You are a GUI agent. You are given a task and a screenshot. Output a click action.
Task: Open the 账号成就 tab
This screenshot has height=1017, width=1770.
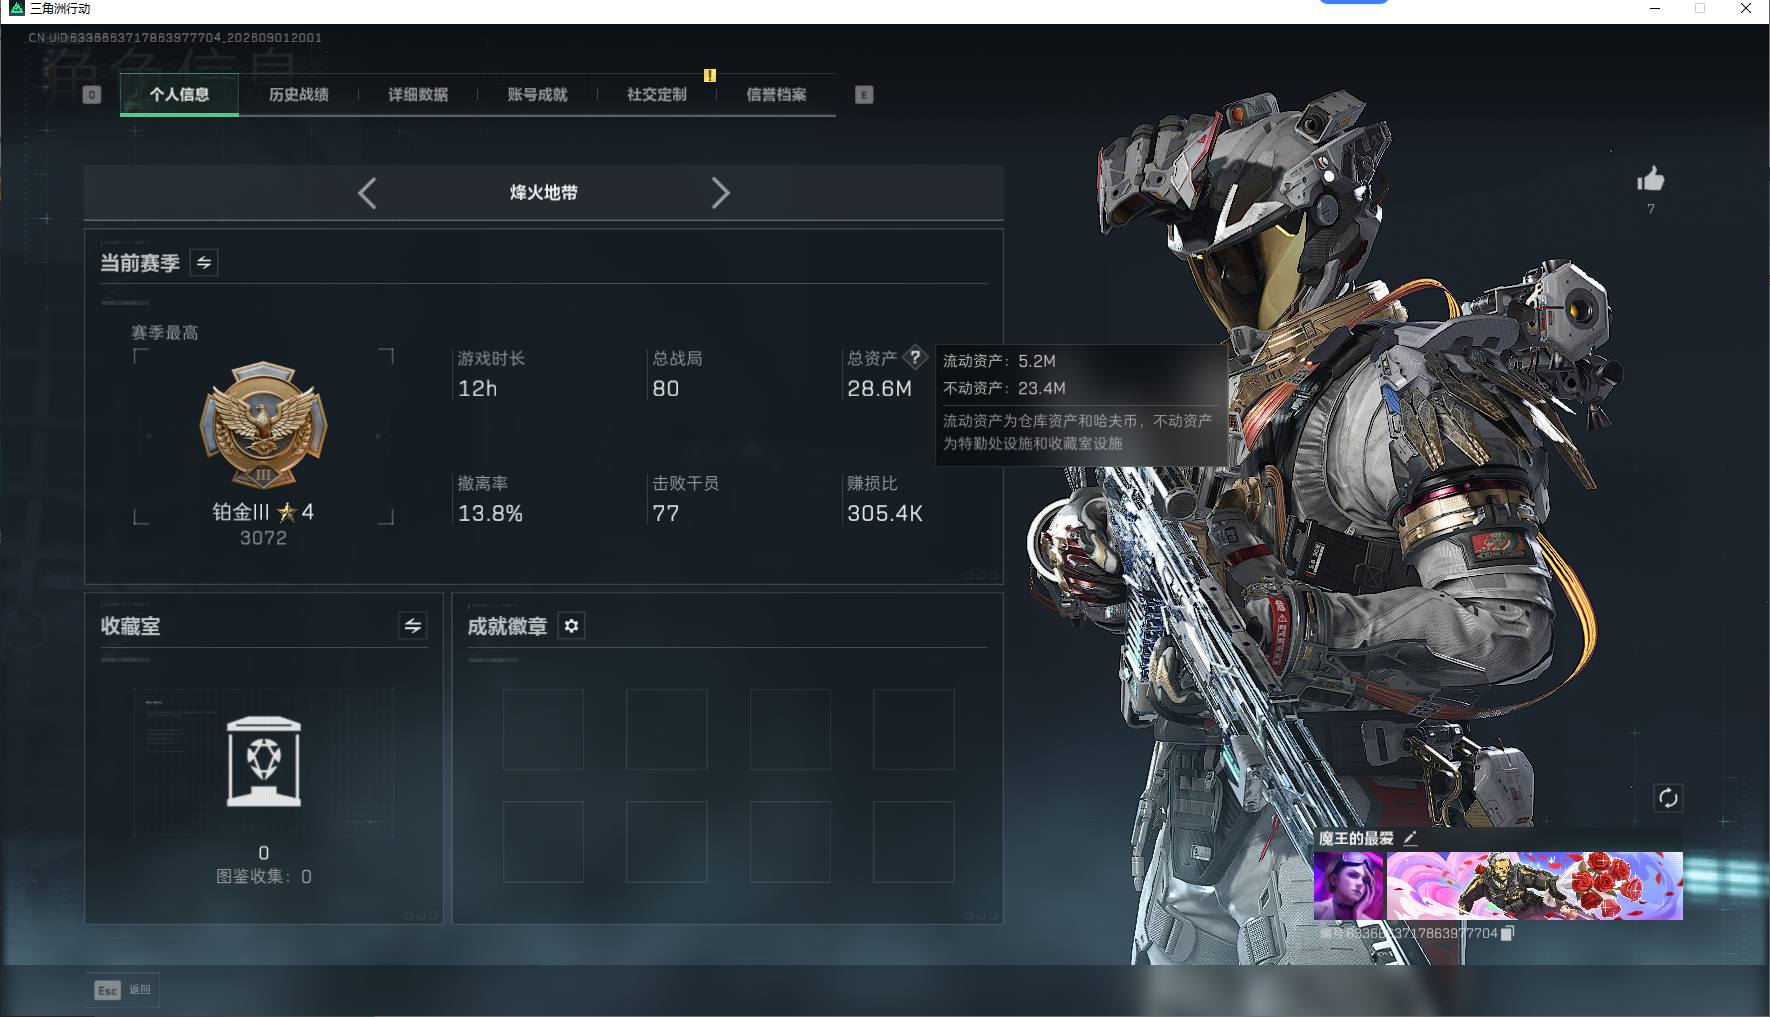(x=537, y=95)
